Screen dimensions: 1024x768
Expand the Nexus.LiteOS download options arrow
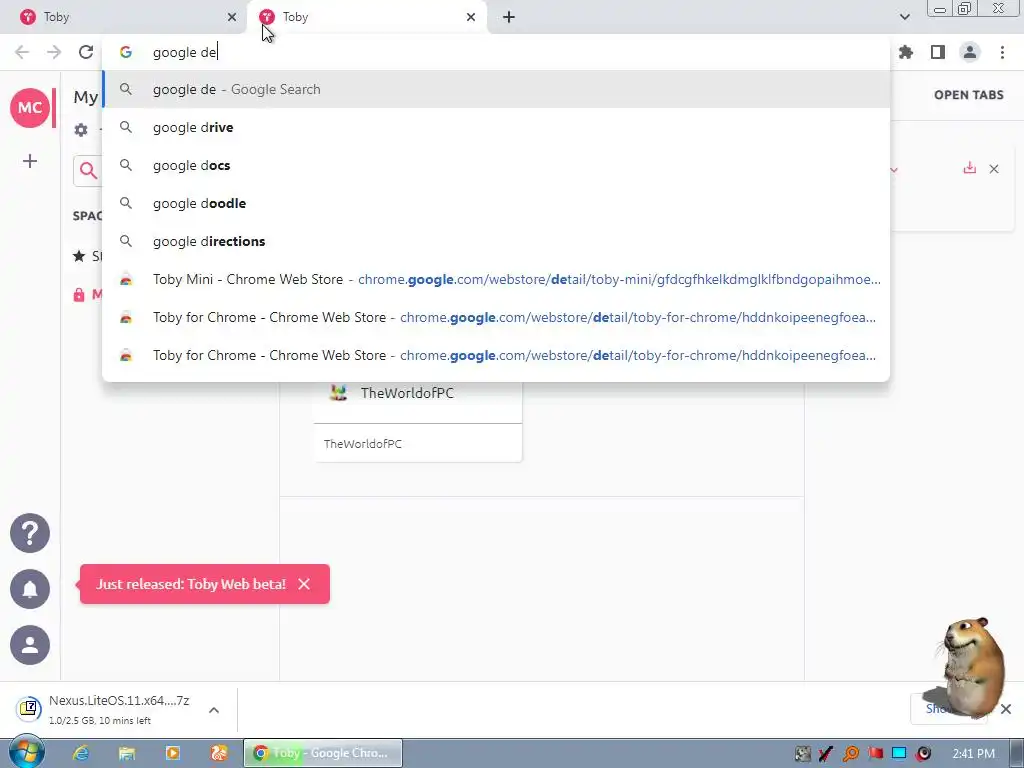coord(214,710)
